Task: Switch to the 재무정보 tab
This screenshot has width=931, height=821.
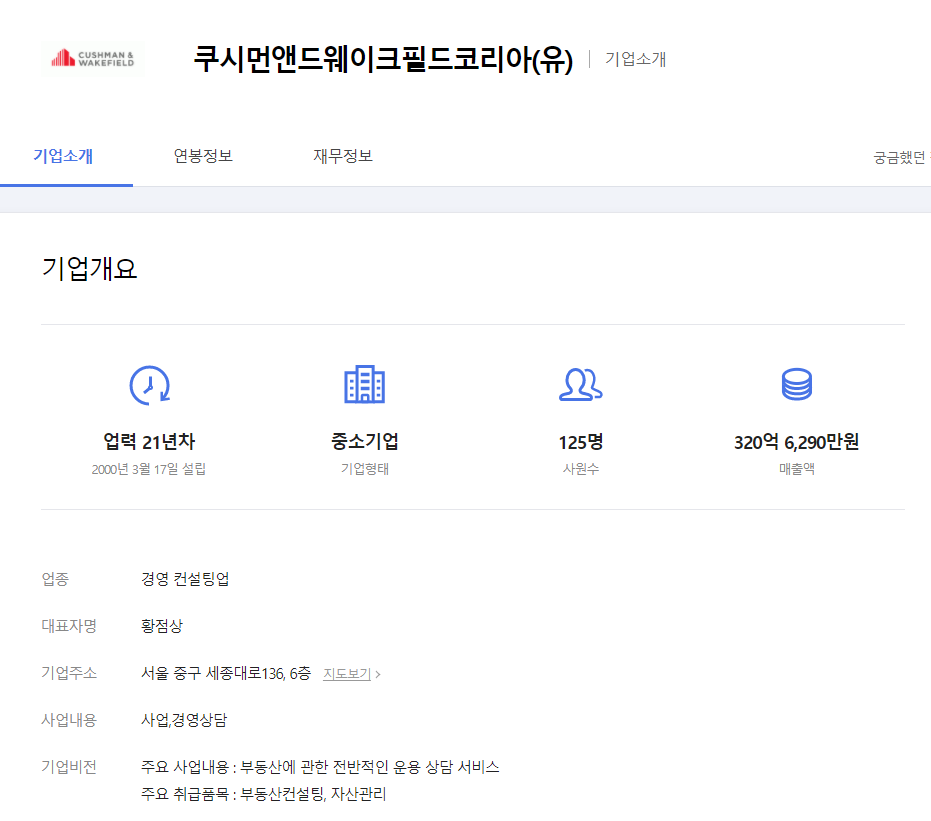Action: 343,156
